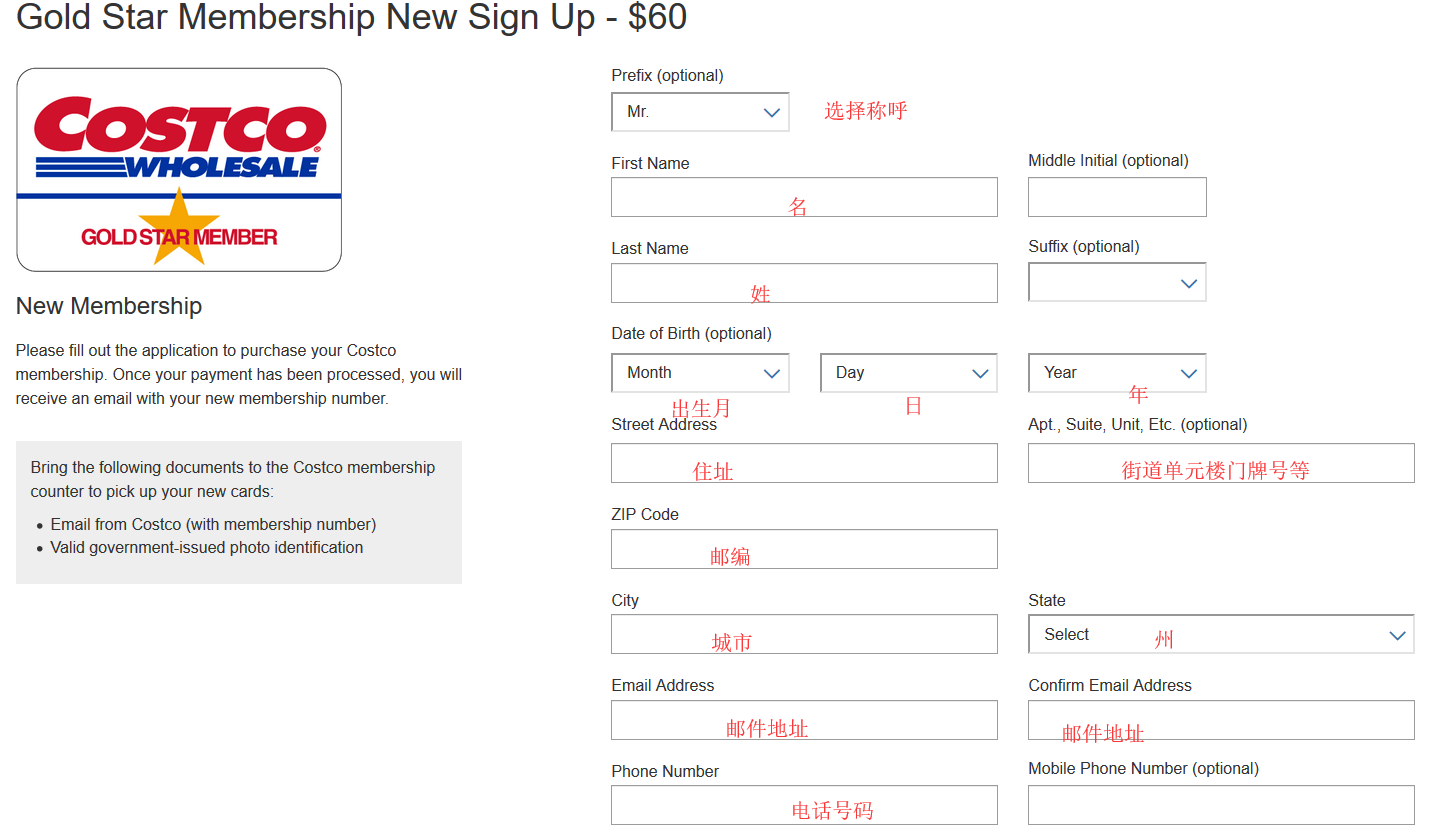The width and height of the screenshot is (1448, 838).
Task: Click the First Name input field
Action: (x=804, y=197)
